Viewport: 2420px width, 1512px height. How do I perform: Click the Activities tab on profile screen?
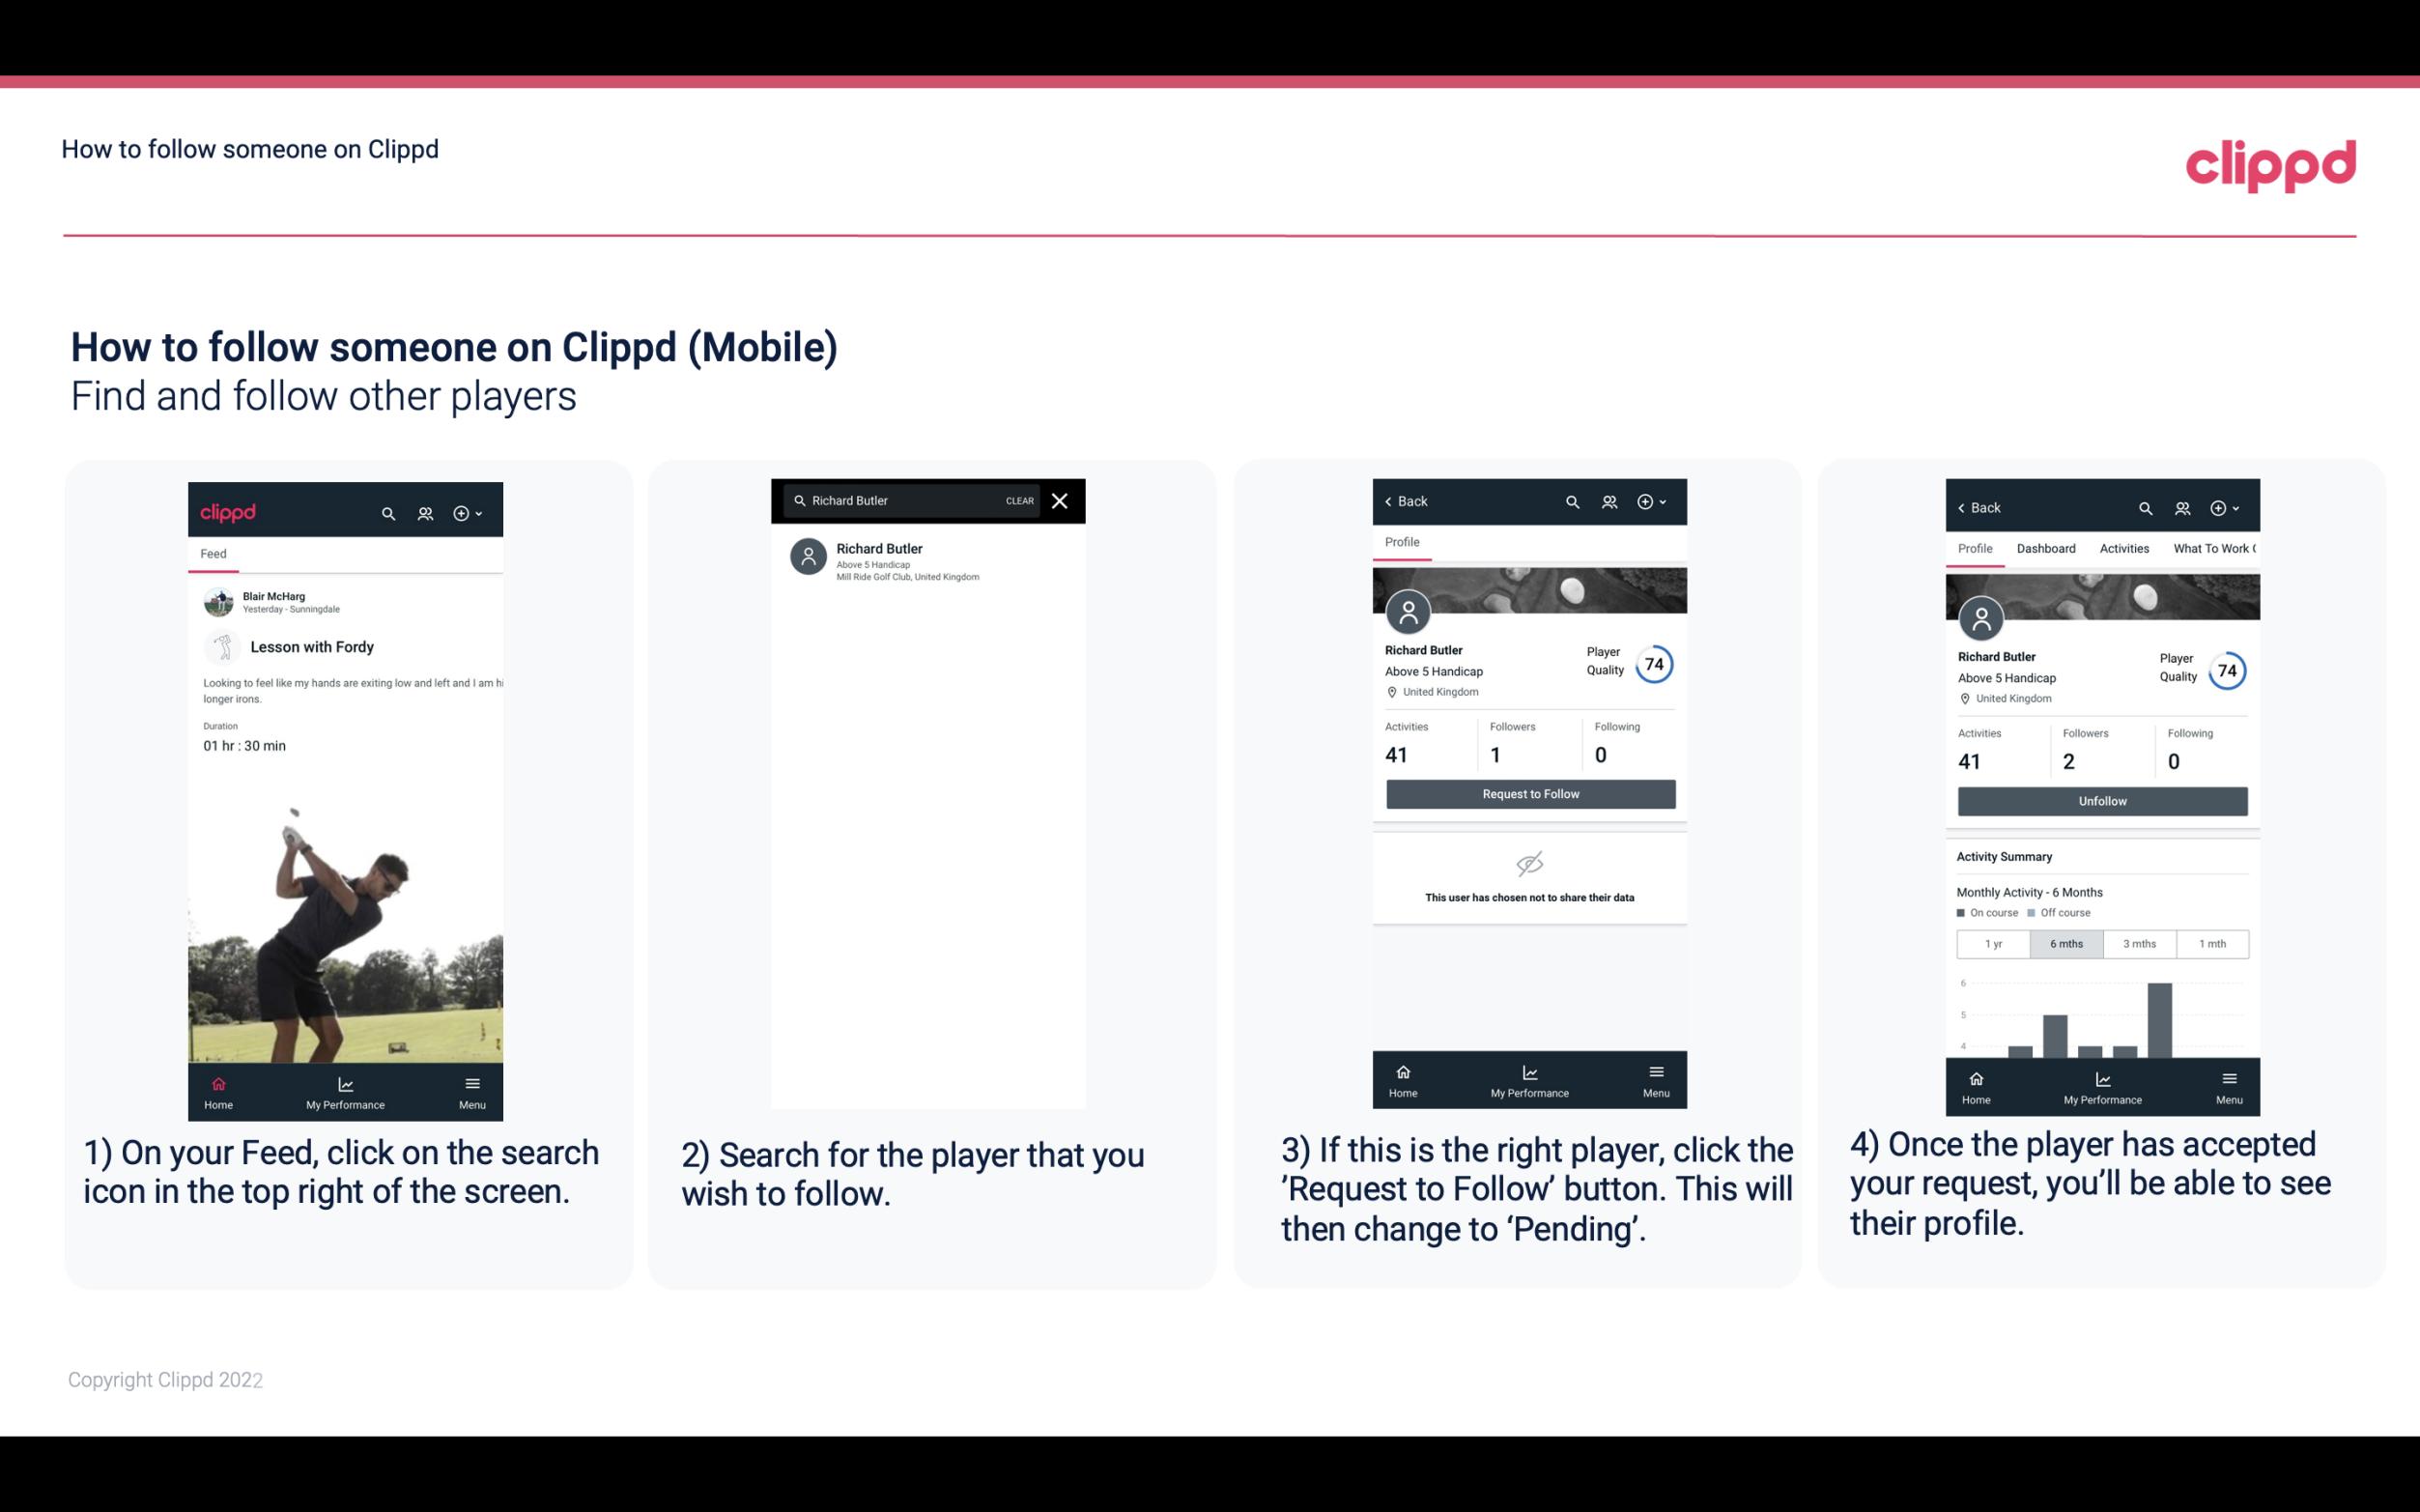click(2122, 547)
